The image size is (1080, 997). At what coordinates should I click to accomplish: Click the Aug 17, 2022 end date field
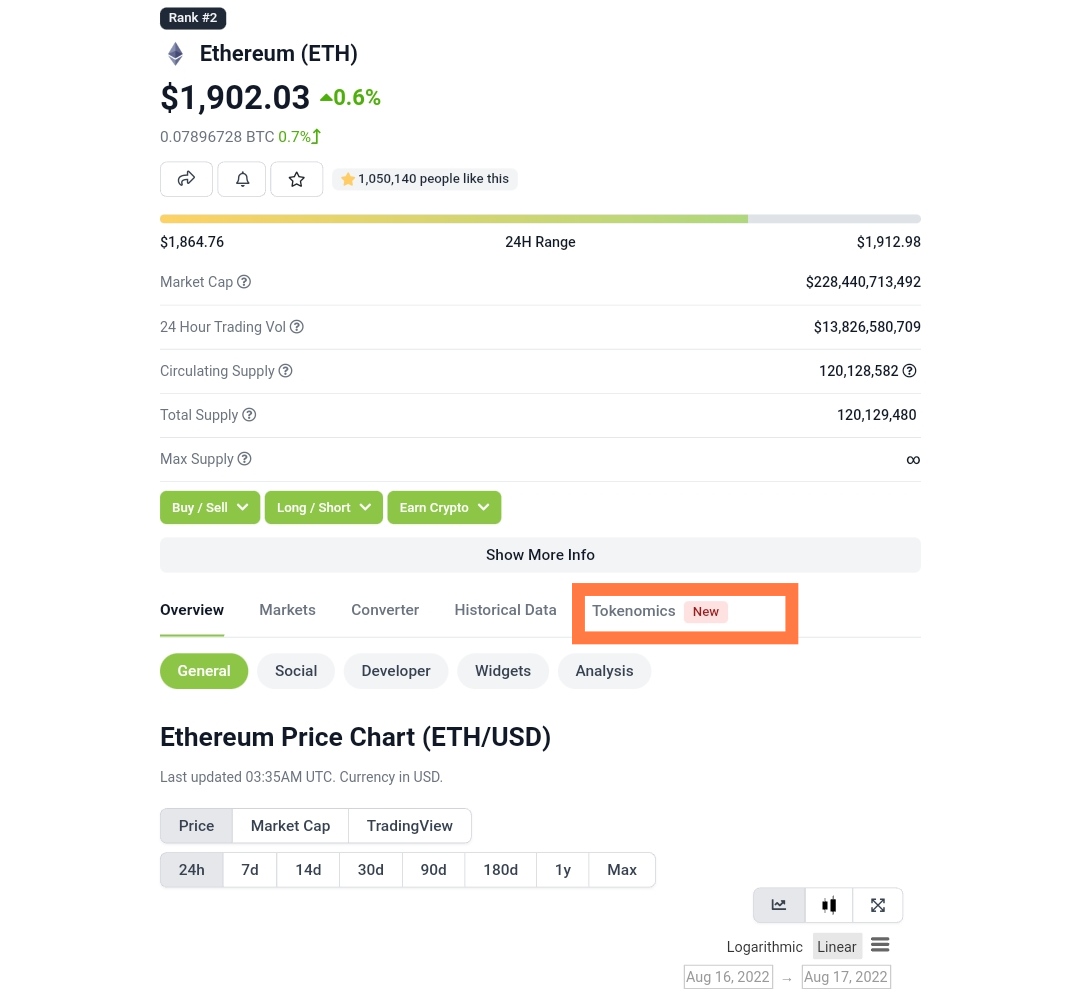(x=846, y=977)
